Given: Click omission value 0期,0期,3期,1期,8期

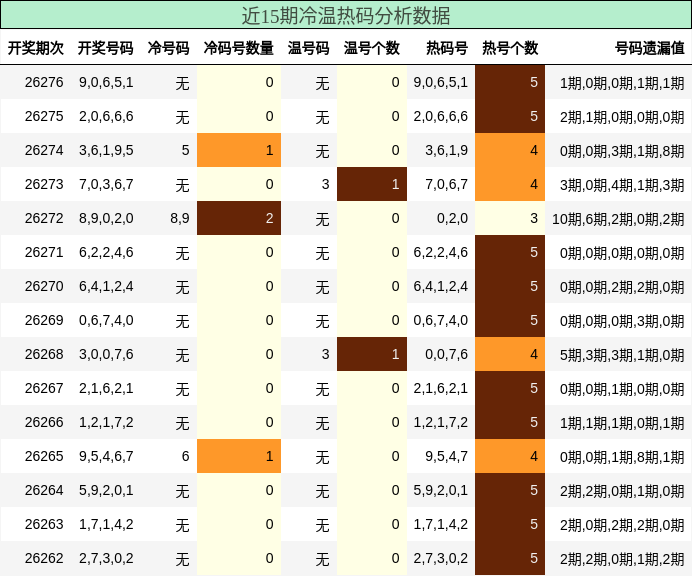Looking at the screenshot, I should pyautogui.click(x=622, y=150).
